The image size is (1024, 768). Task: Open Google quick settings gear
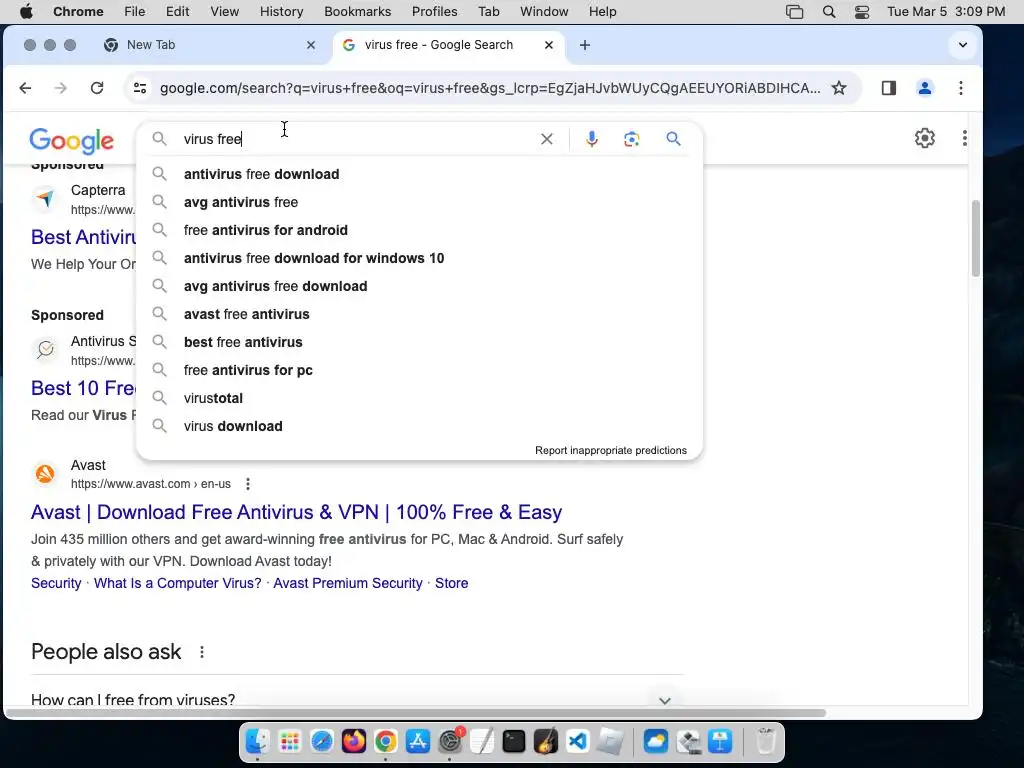(925, 138)
